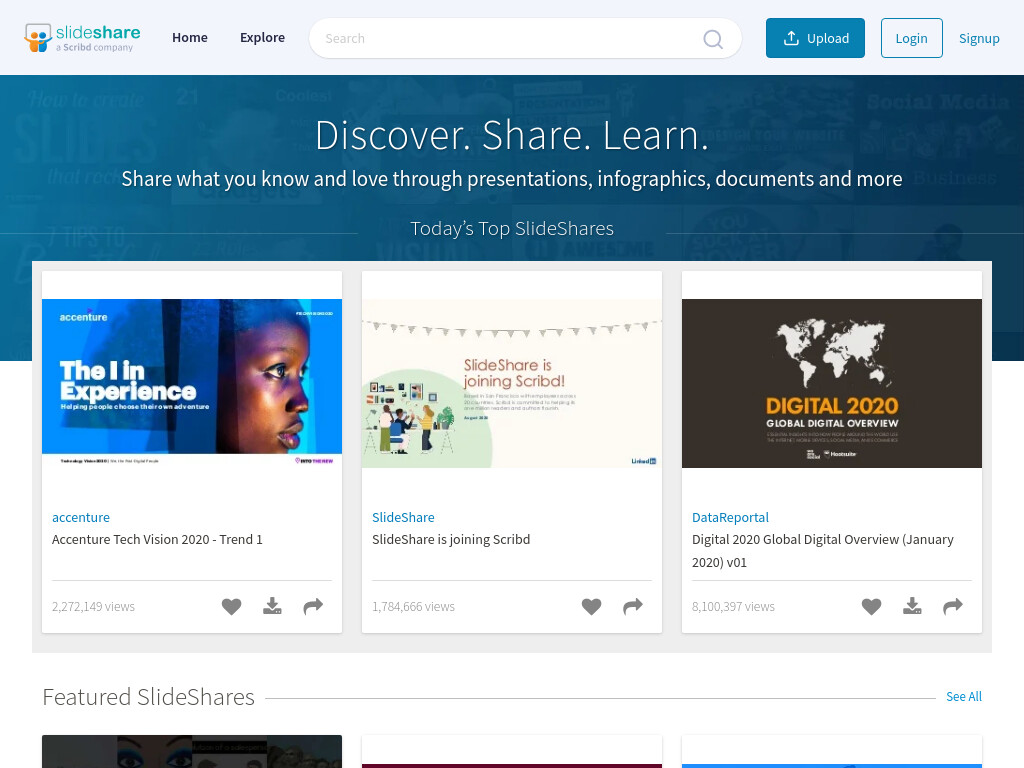Like the Digital 2020 Global Overview slideshow
Viewport: 1024px width, 768px height.
871,607
